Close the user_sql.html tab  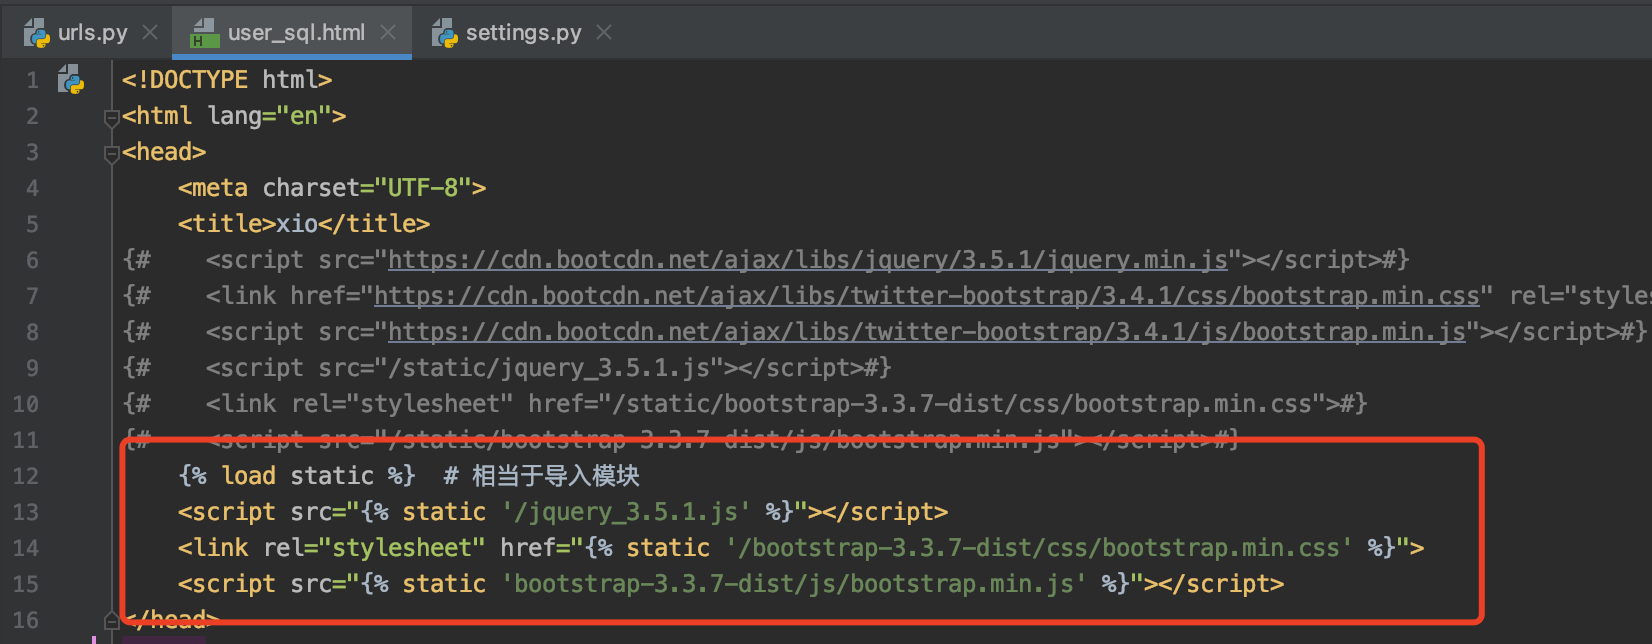tap(388, 33)
